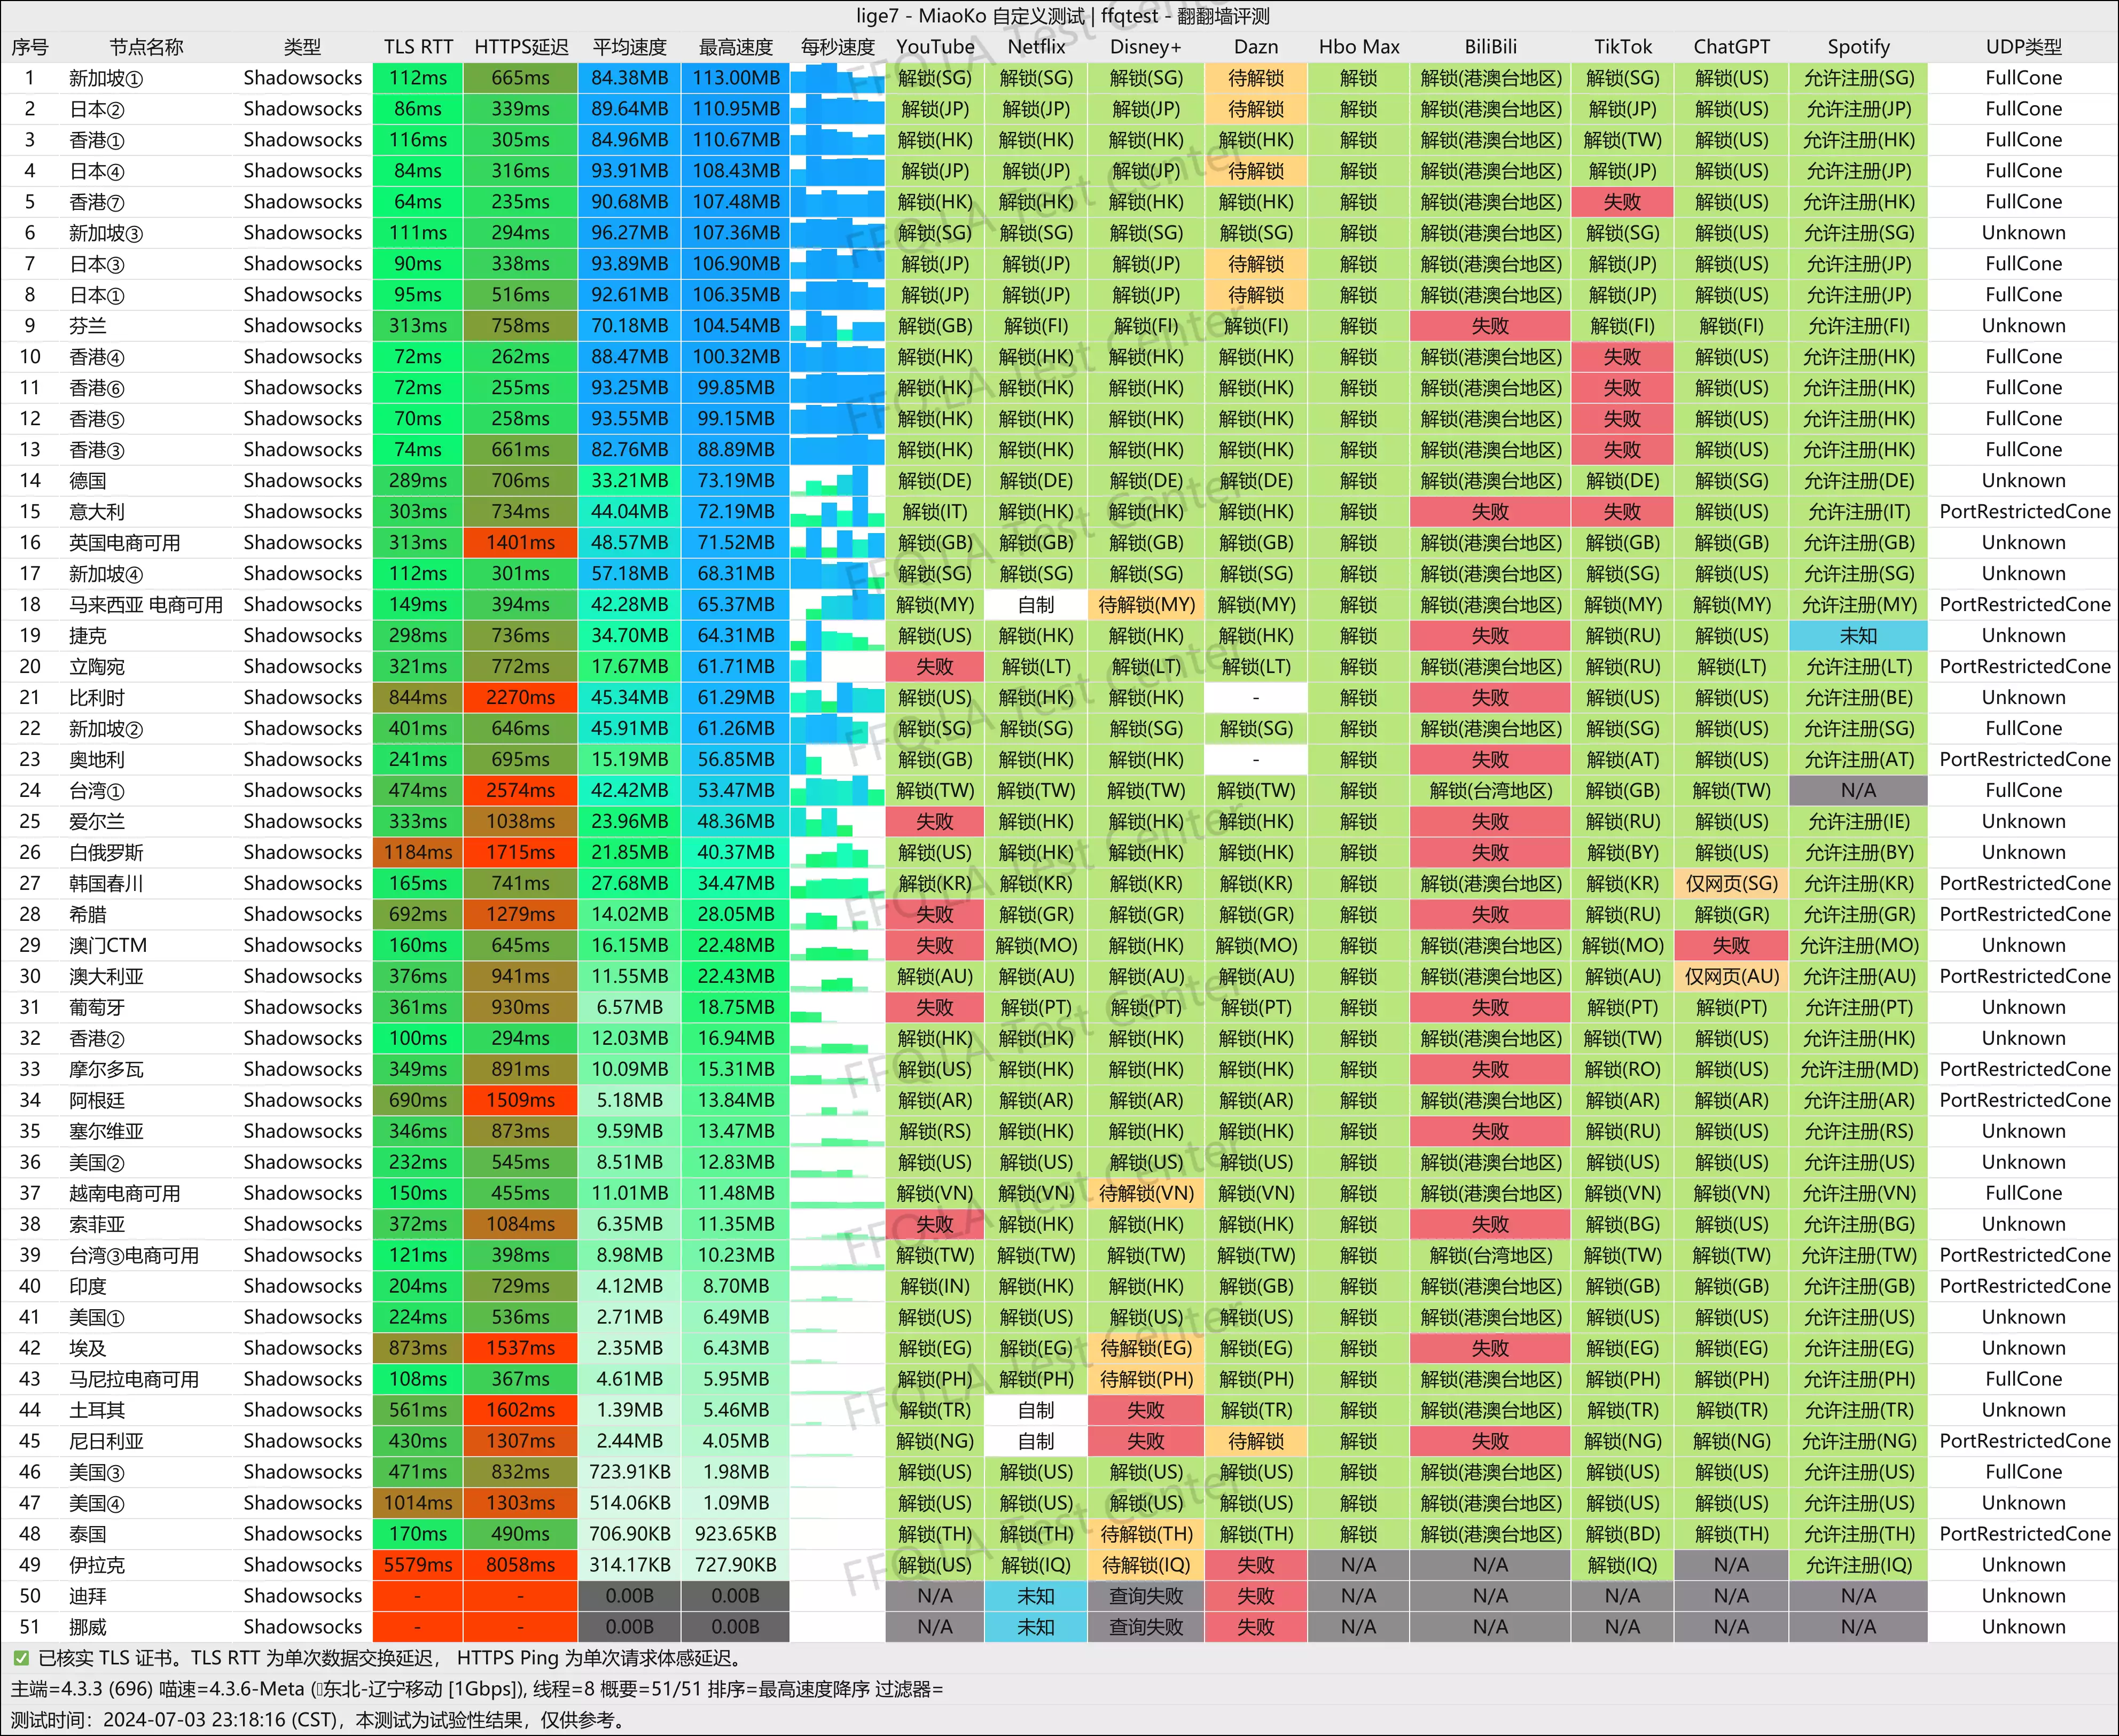This screenshot has width=2119, height=1736.
Task: Select node name 新加坡① in row 1
Action: (106, 78)
